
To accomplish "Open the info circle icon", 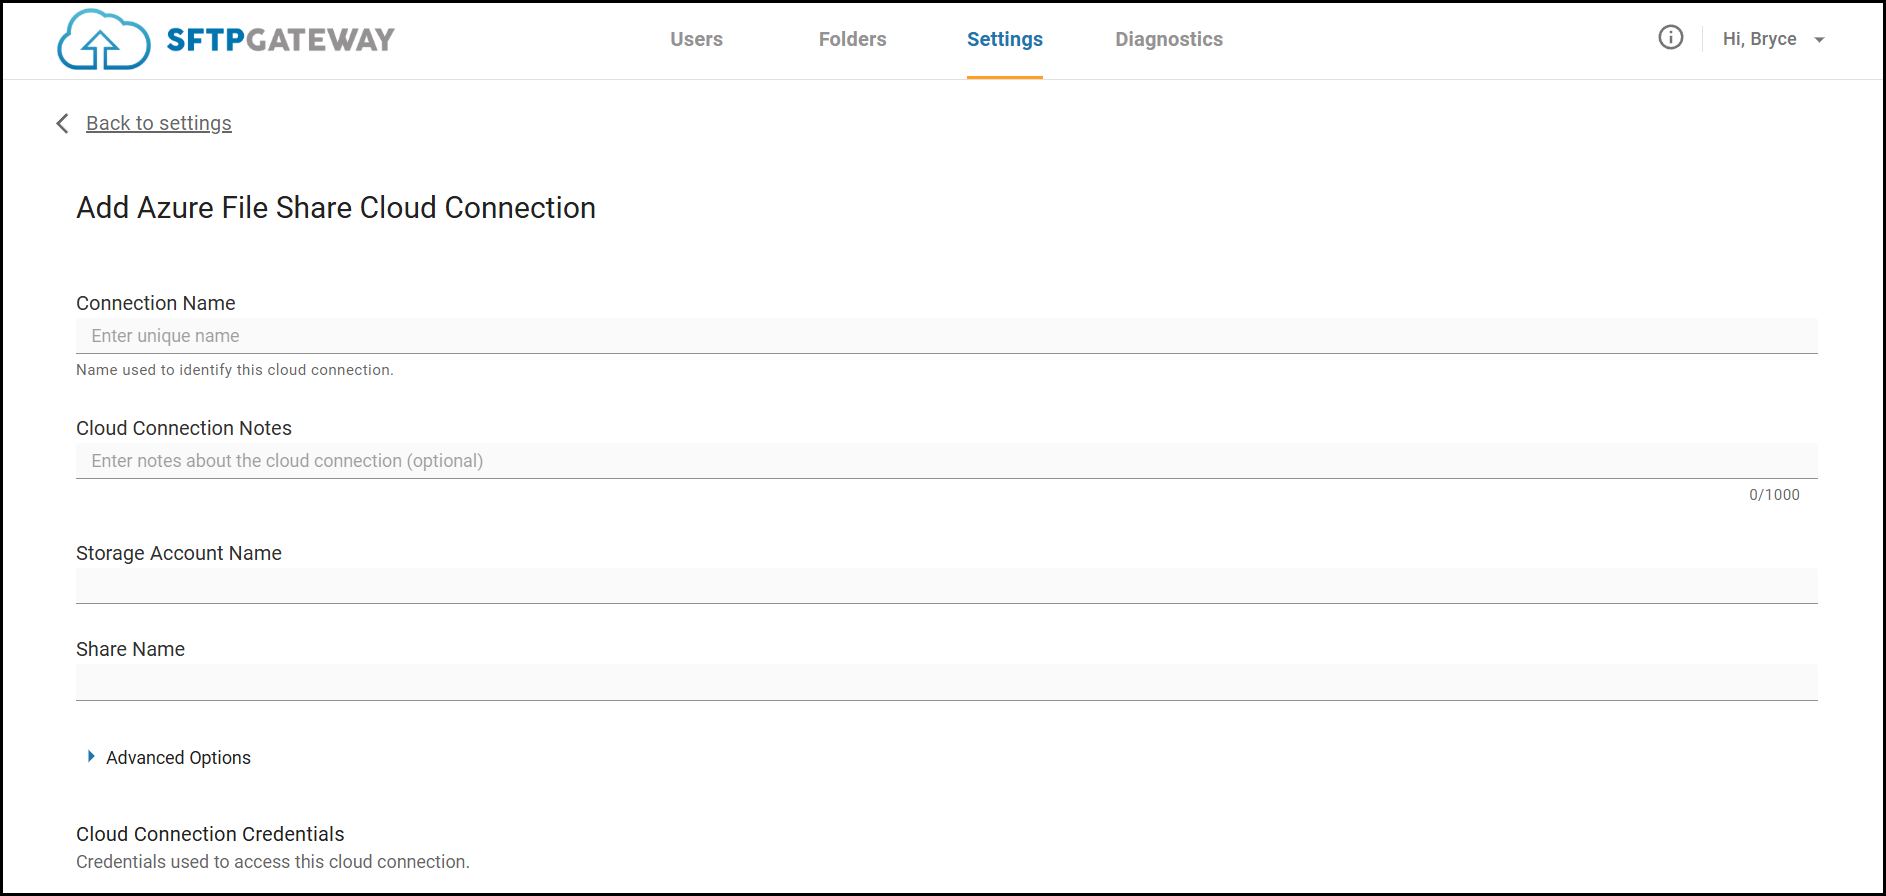I will (x=1670, y=38).
